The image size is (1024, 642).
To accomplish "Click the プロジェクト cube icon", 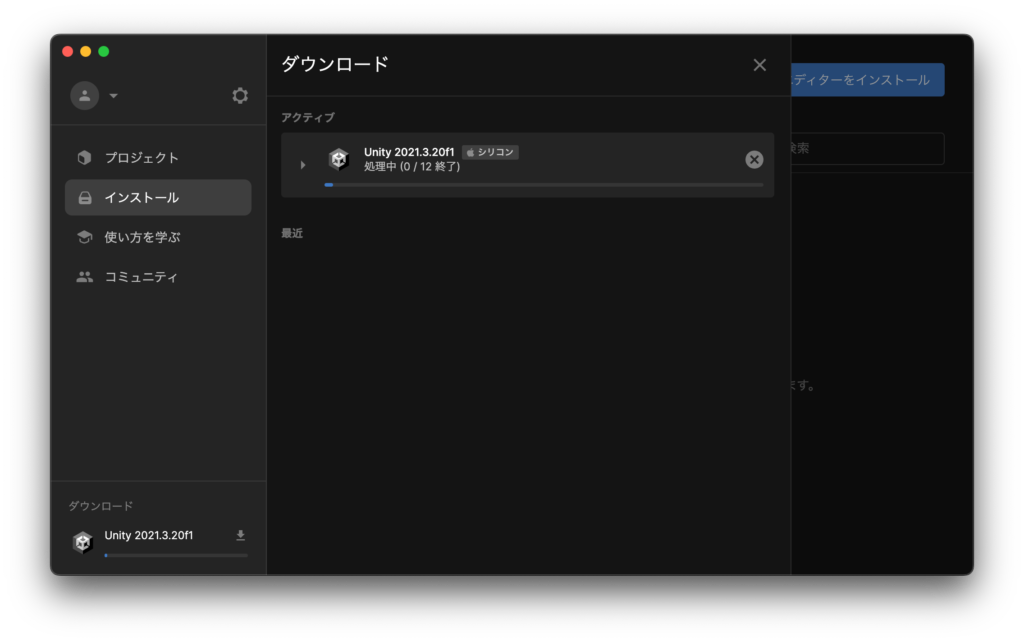I will [x=84, y=157].
